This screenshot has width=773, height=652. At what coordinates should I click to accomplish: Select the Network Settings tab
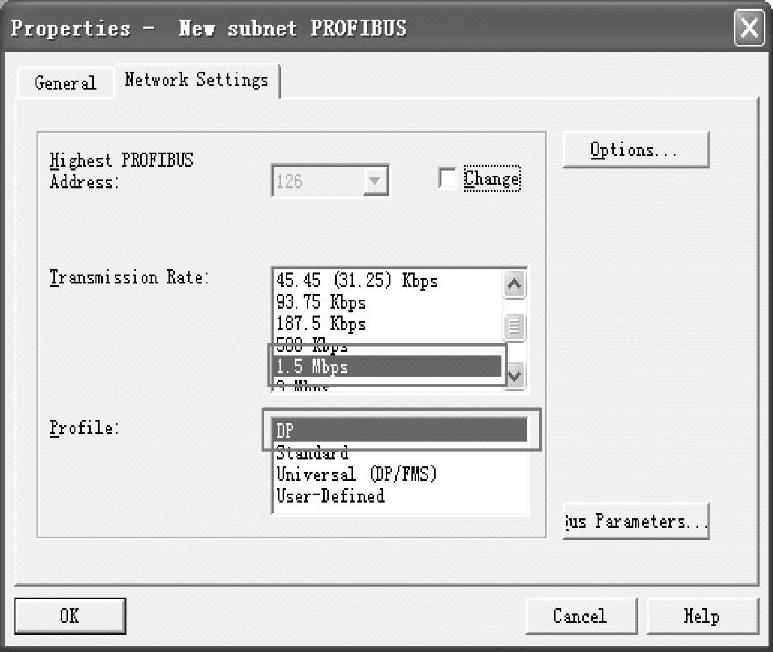click(197, 80)
